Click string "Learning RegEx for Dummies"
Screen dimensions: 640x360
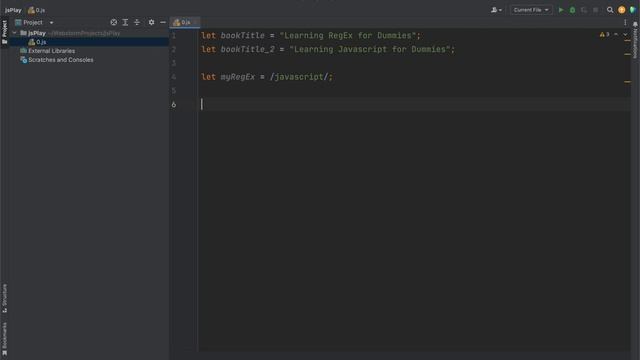click(x=348, y=36)
